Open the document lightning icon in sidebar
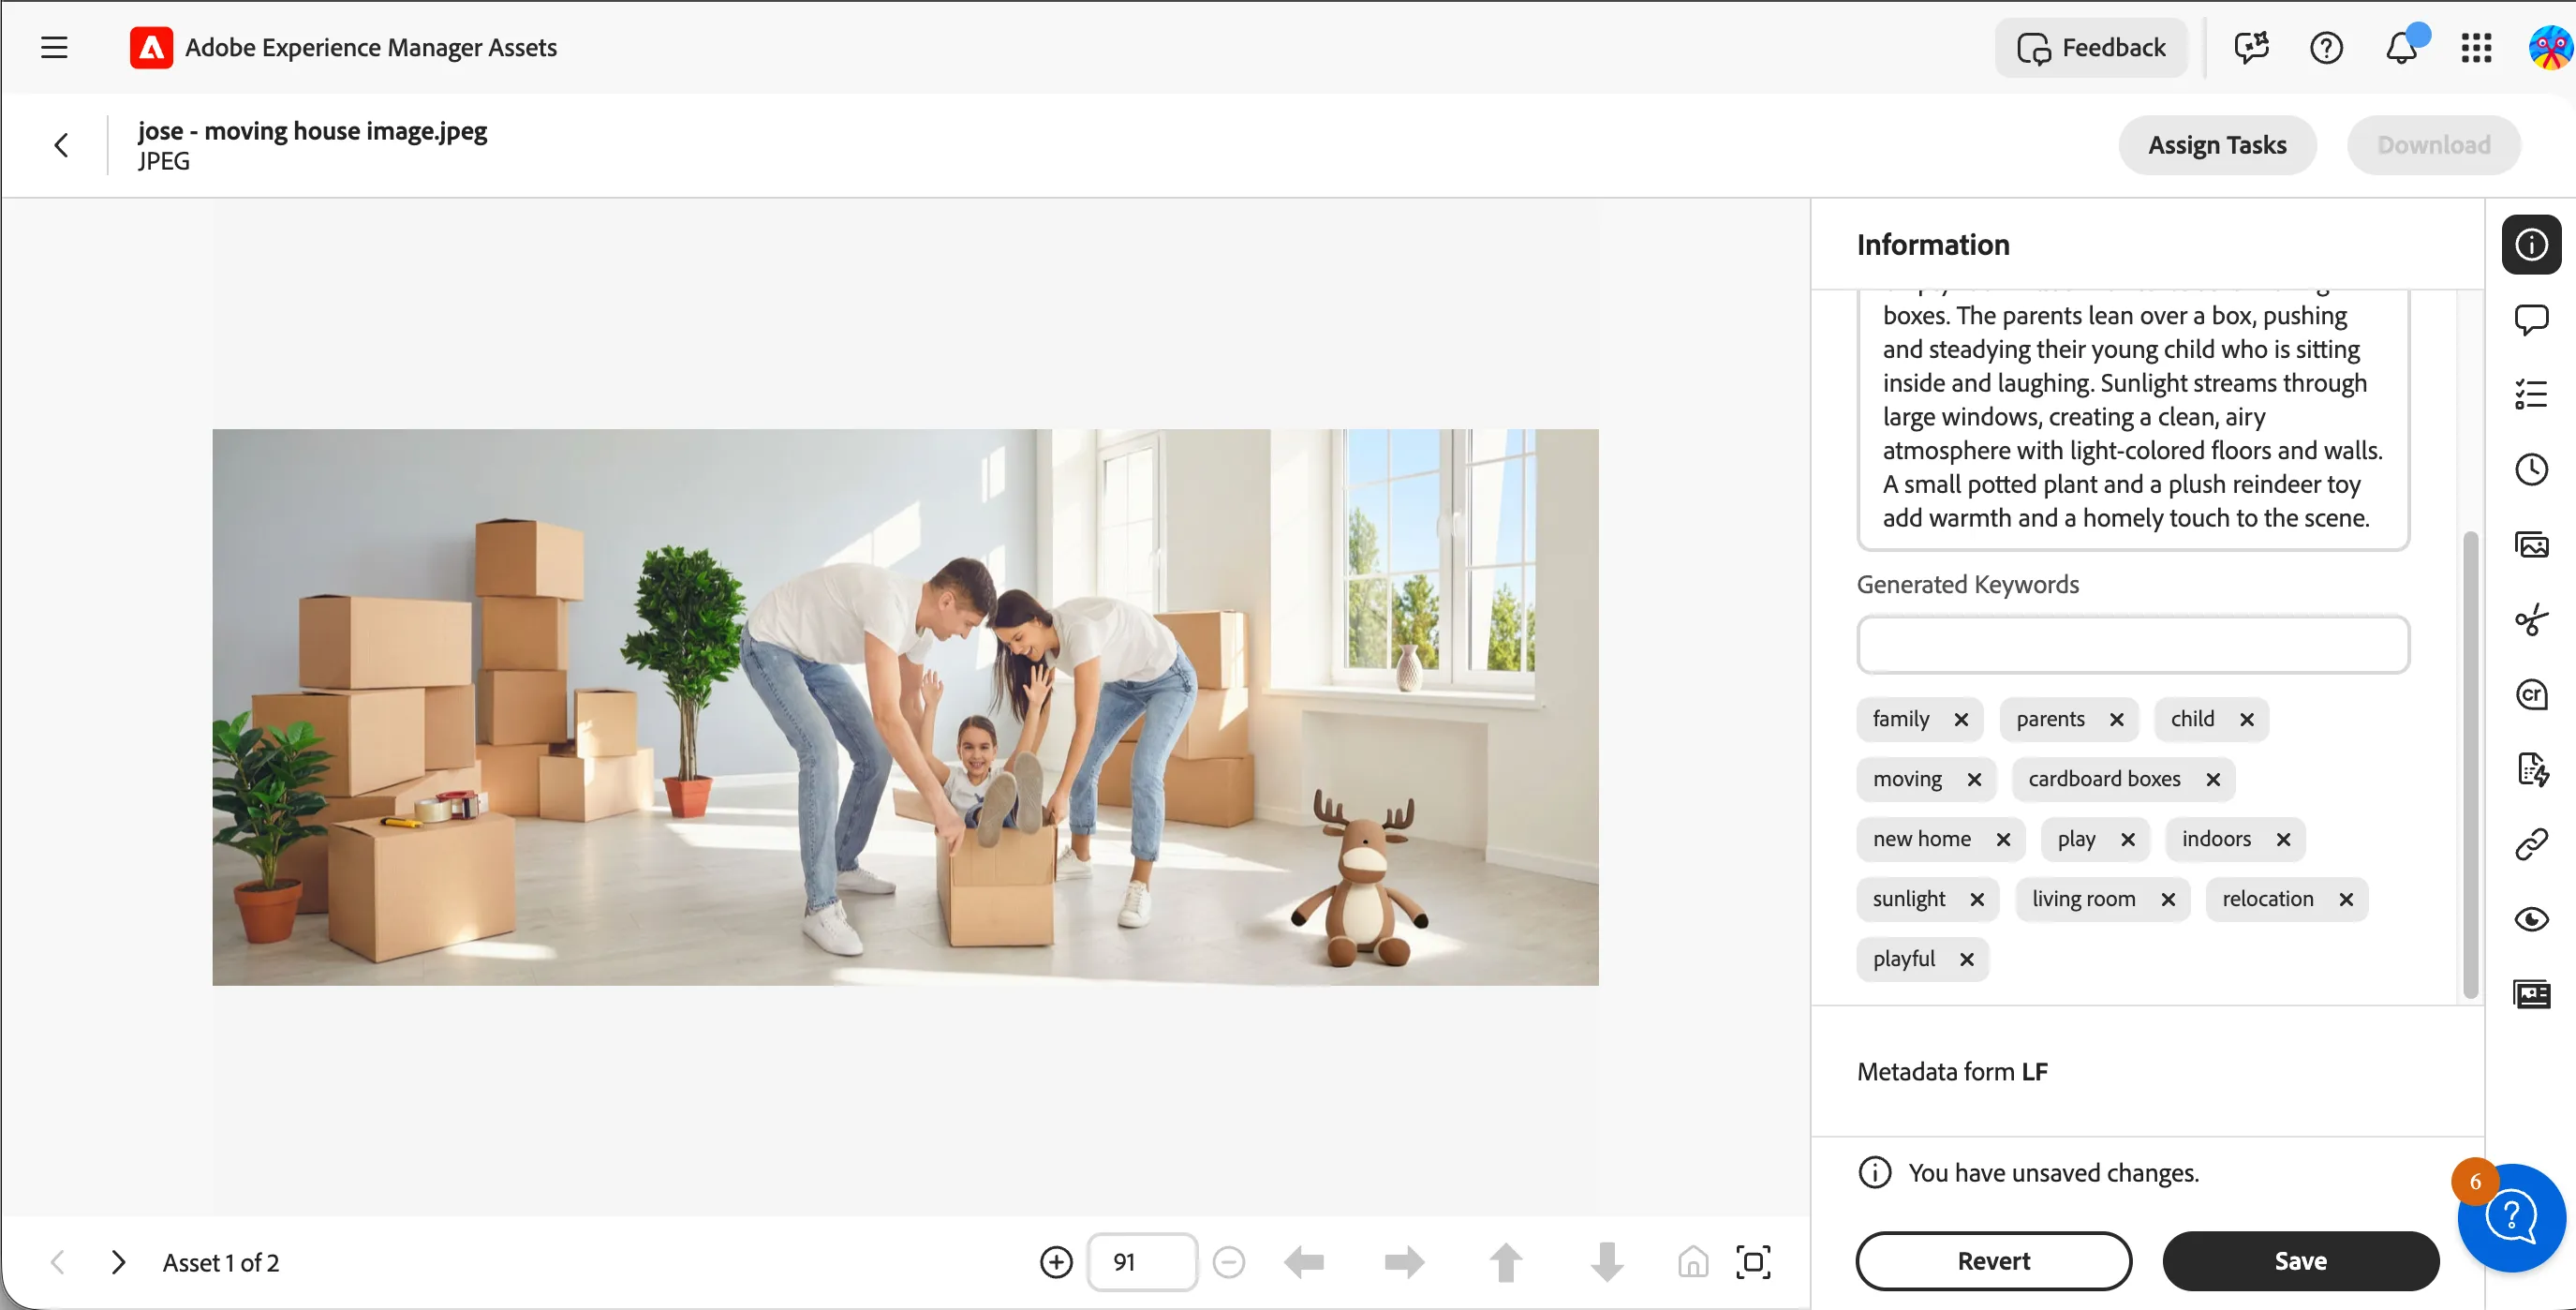 click(x=2531, y=769)
